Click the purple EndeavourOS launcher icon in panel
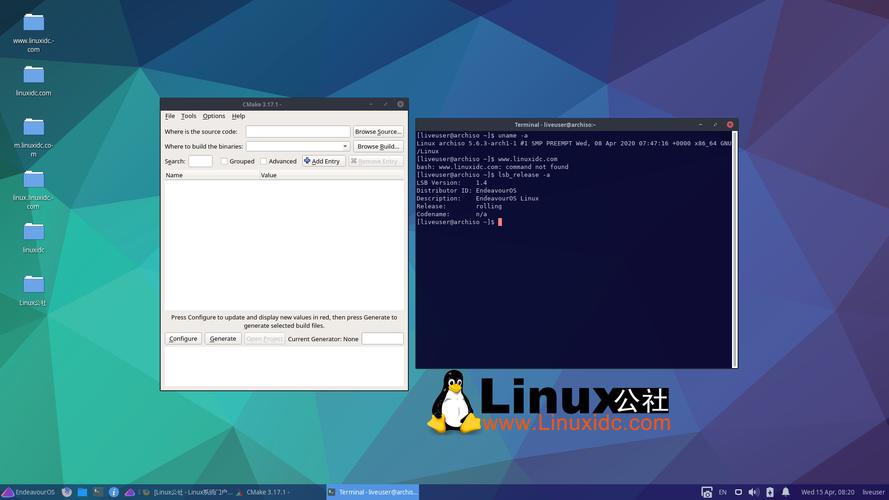The height and width of the screenshot is (500, 889). 129,492
